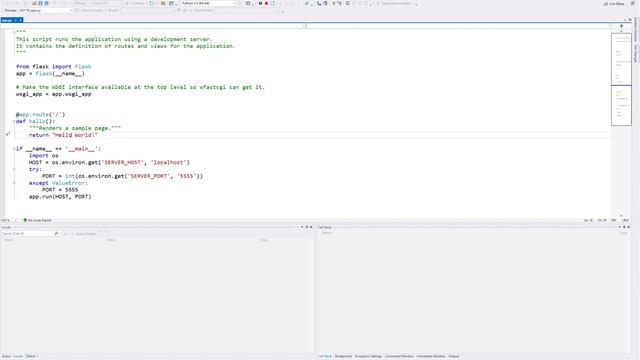Click the Continue debug button

135,3
